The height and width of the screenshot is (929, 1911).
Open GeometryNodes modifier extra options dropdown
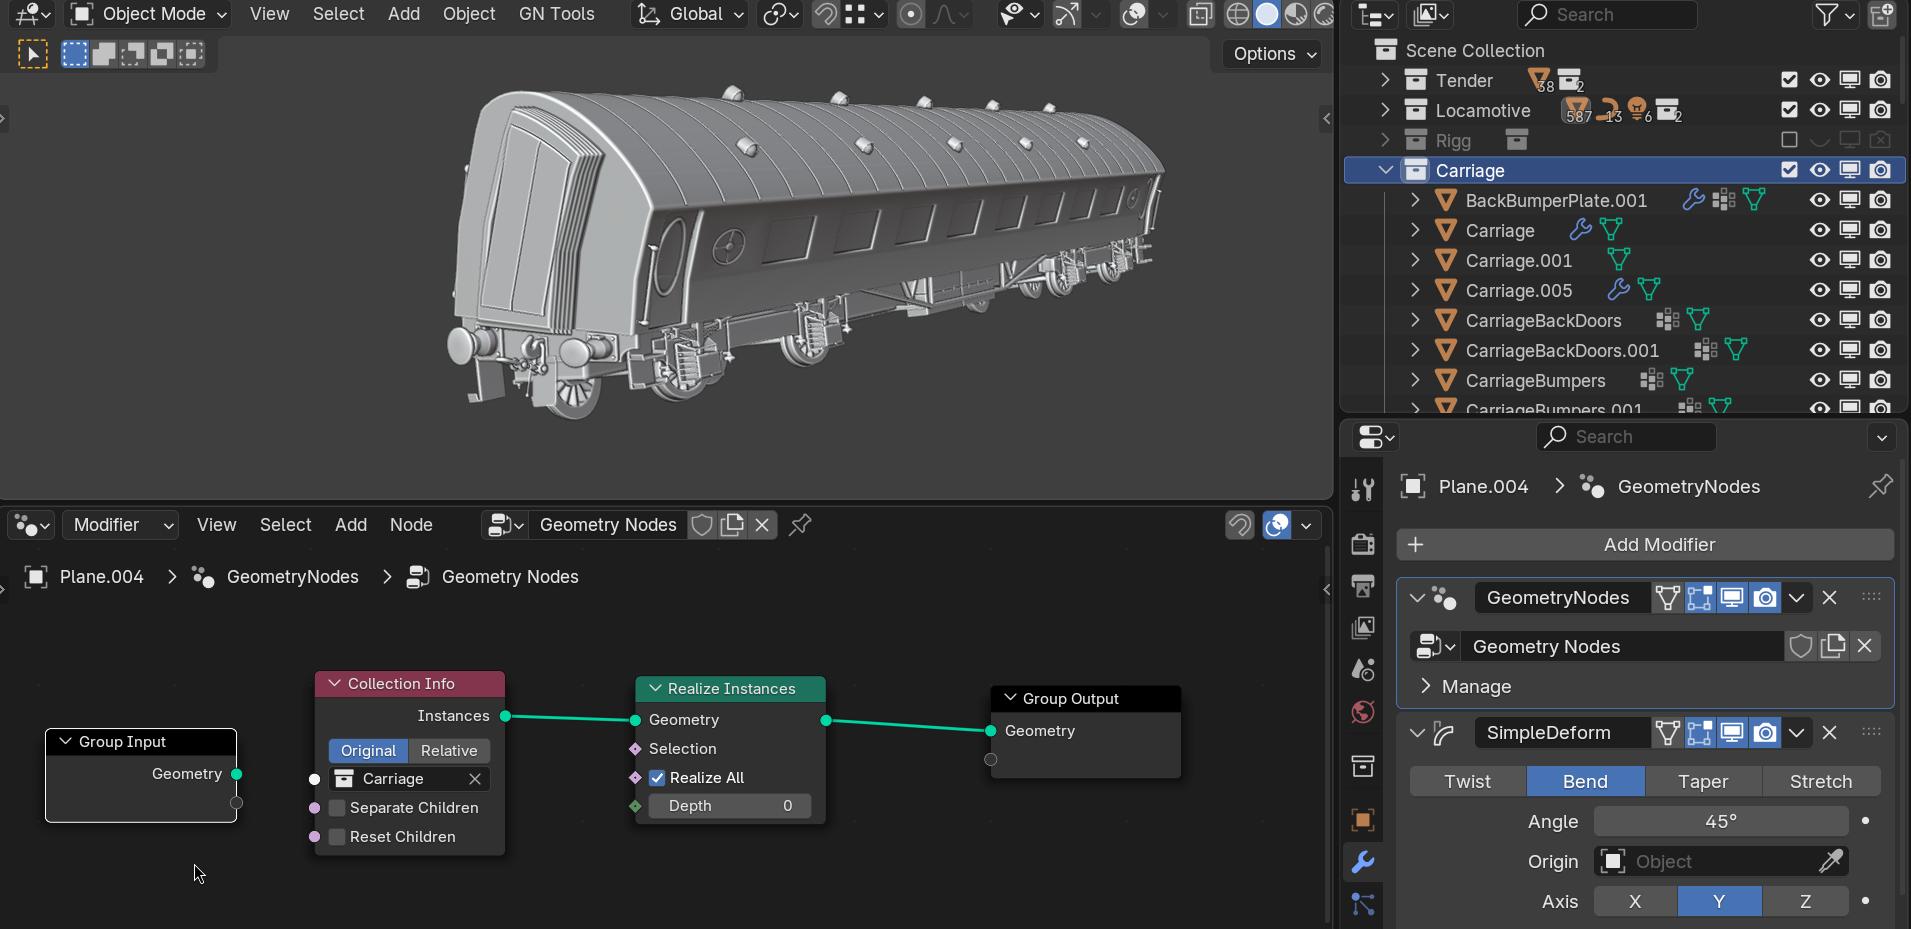point(1797,597)
